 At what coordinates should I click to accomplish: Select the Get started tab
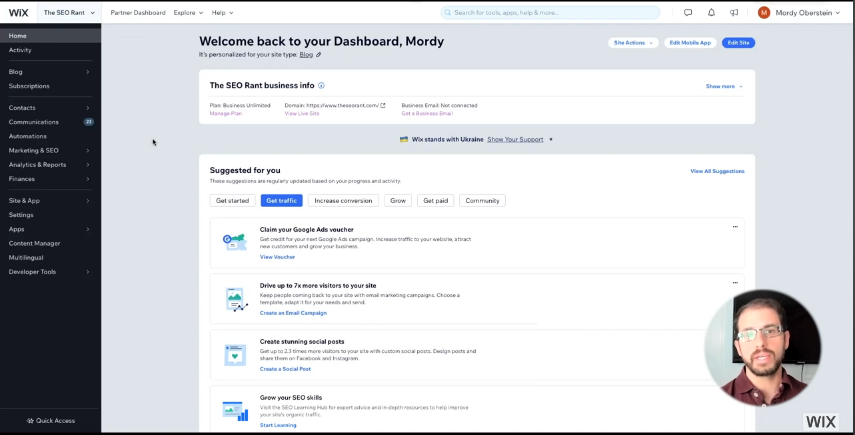pyautogui.click(x=232, y=201)
